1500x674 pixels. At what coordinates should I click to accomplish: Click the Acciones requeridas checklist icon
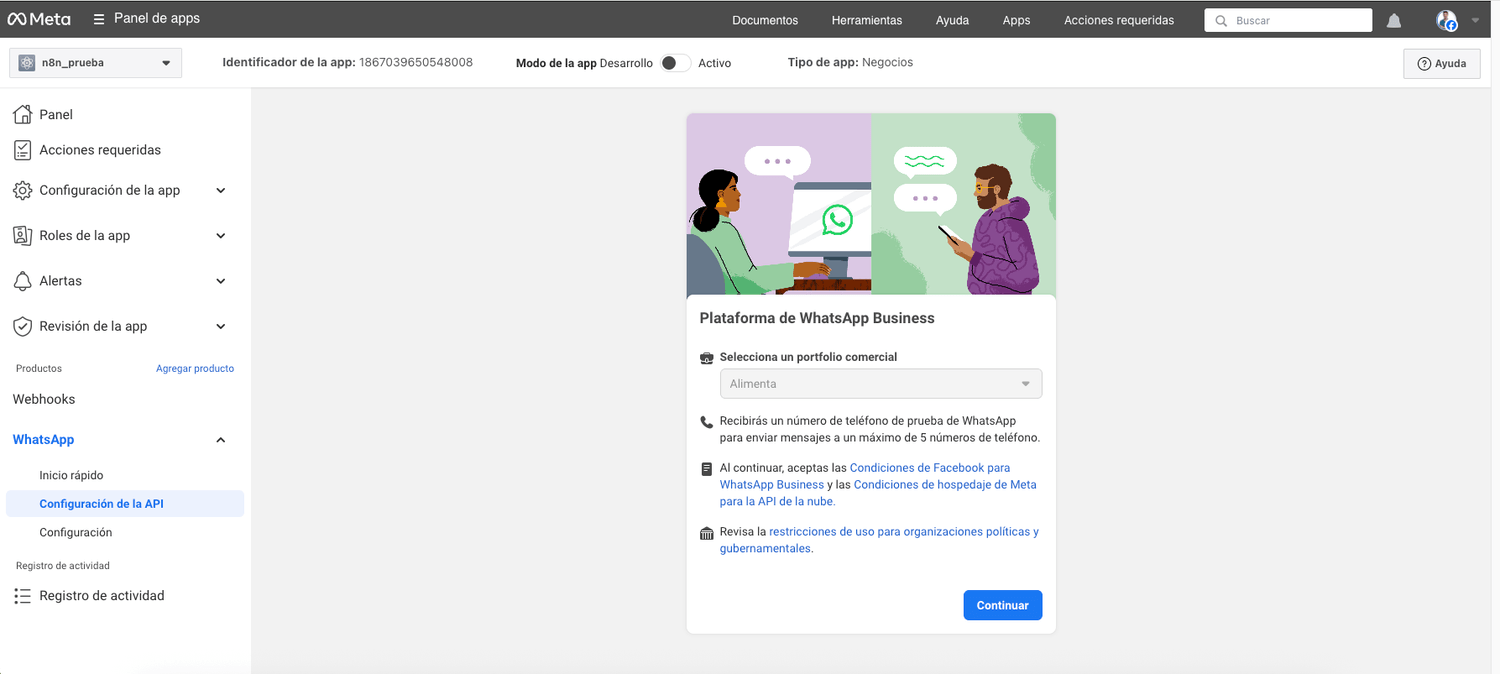pyautogui.click(x=22, y=150)
